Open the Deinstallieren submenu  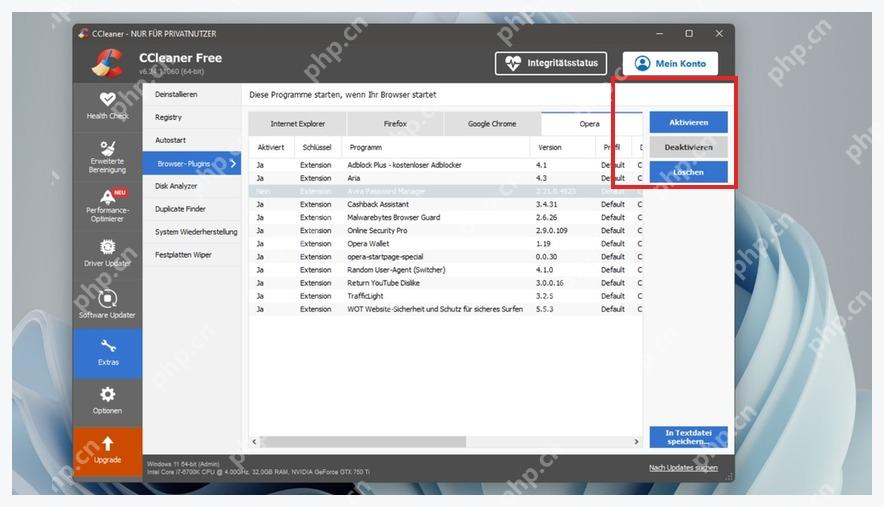click(x=192, y=95)
